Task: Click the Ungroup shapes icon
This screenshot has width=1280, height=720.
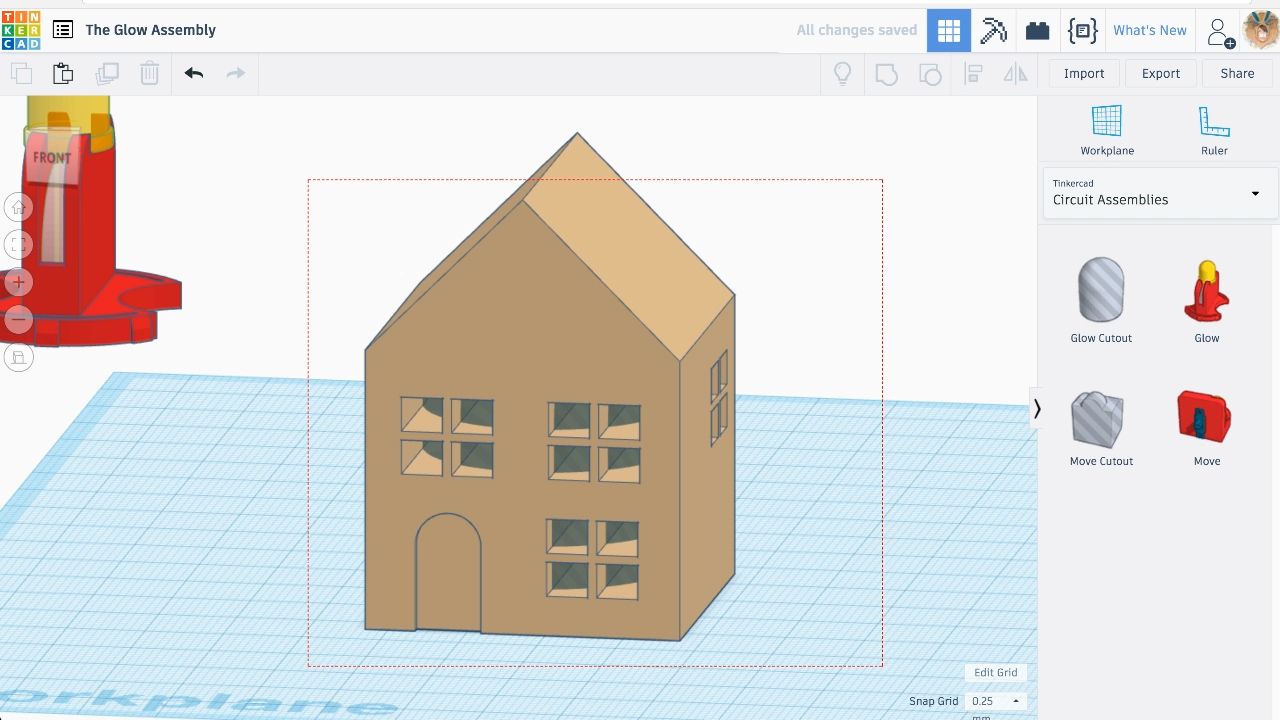Action: pos(929,73)
